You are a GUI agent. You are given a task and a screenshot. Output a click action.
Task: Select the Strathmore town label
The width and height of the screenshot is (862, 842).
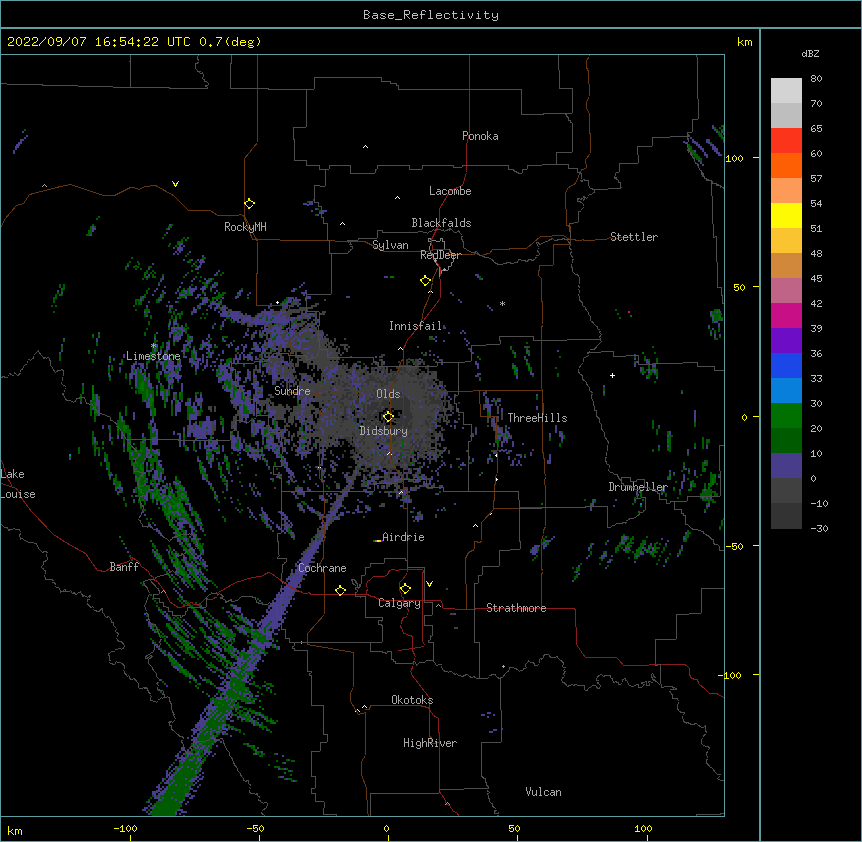pos(516,608)
